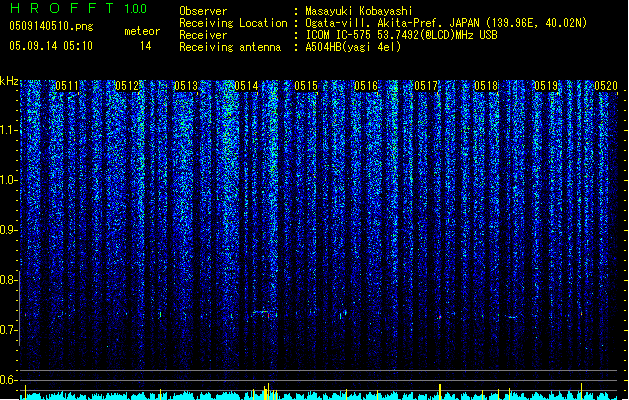Click the receiver ICOM IC-575 text

point(402,35)
